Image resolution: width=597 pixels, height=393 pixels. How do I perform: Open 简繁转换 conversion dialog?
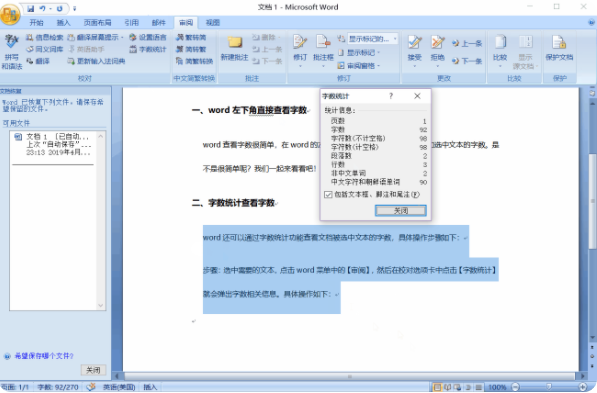[194, 61]
